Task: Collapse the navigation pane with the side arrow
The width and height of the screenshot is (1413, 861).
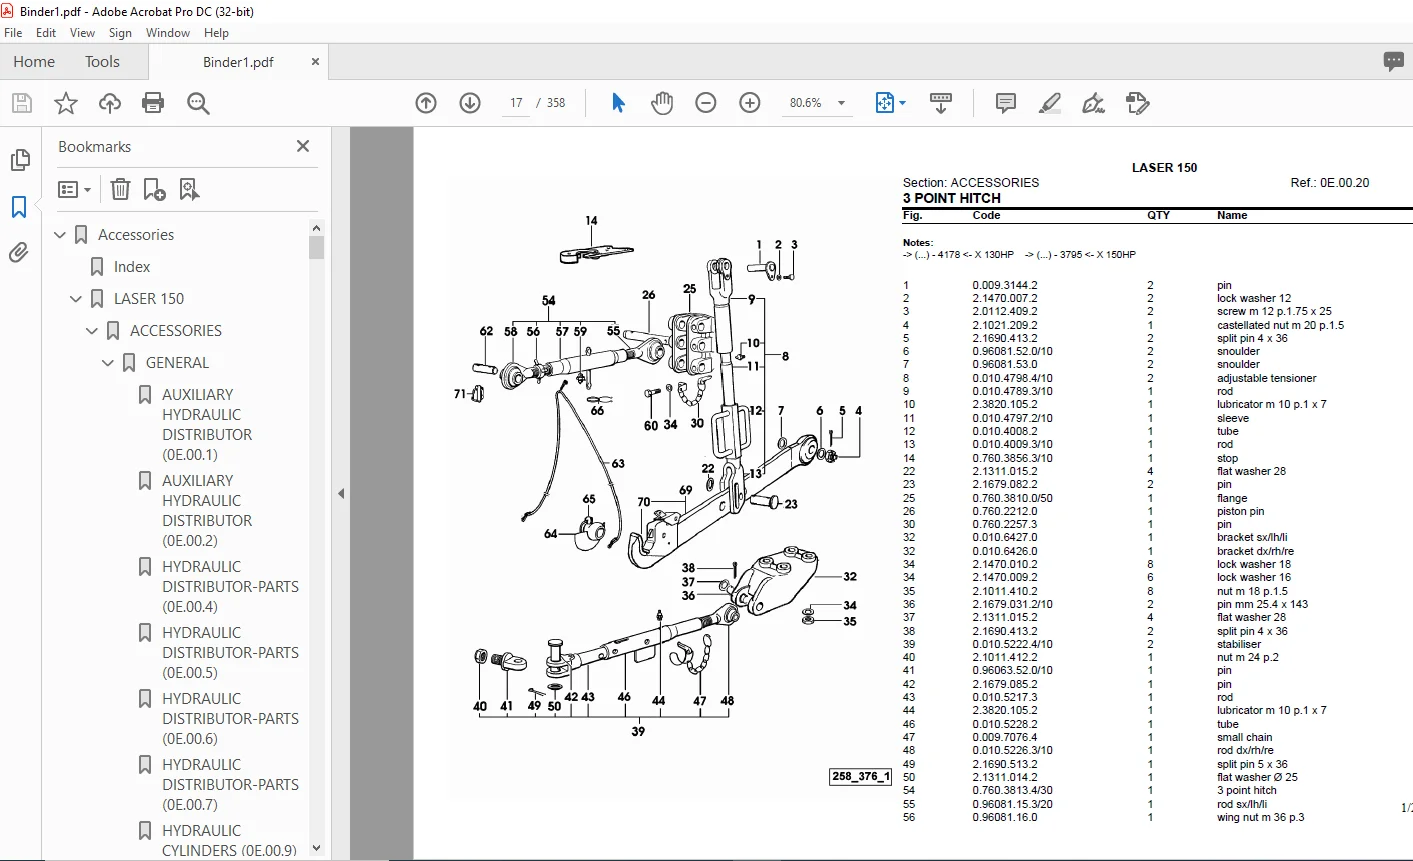Action: point(341,493)
